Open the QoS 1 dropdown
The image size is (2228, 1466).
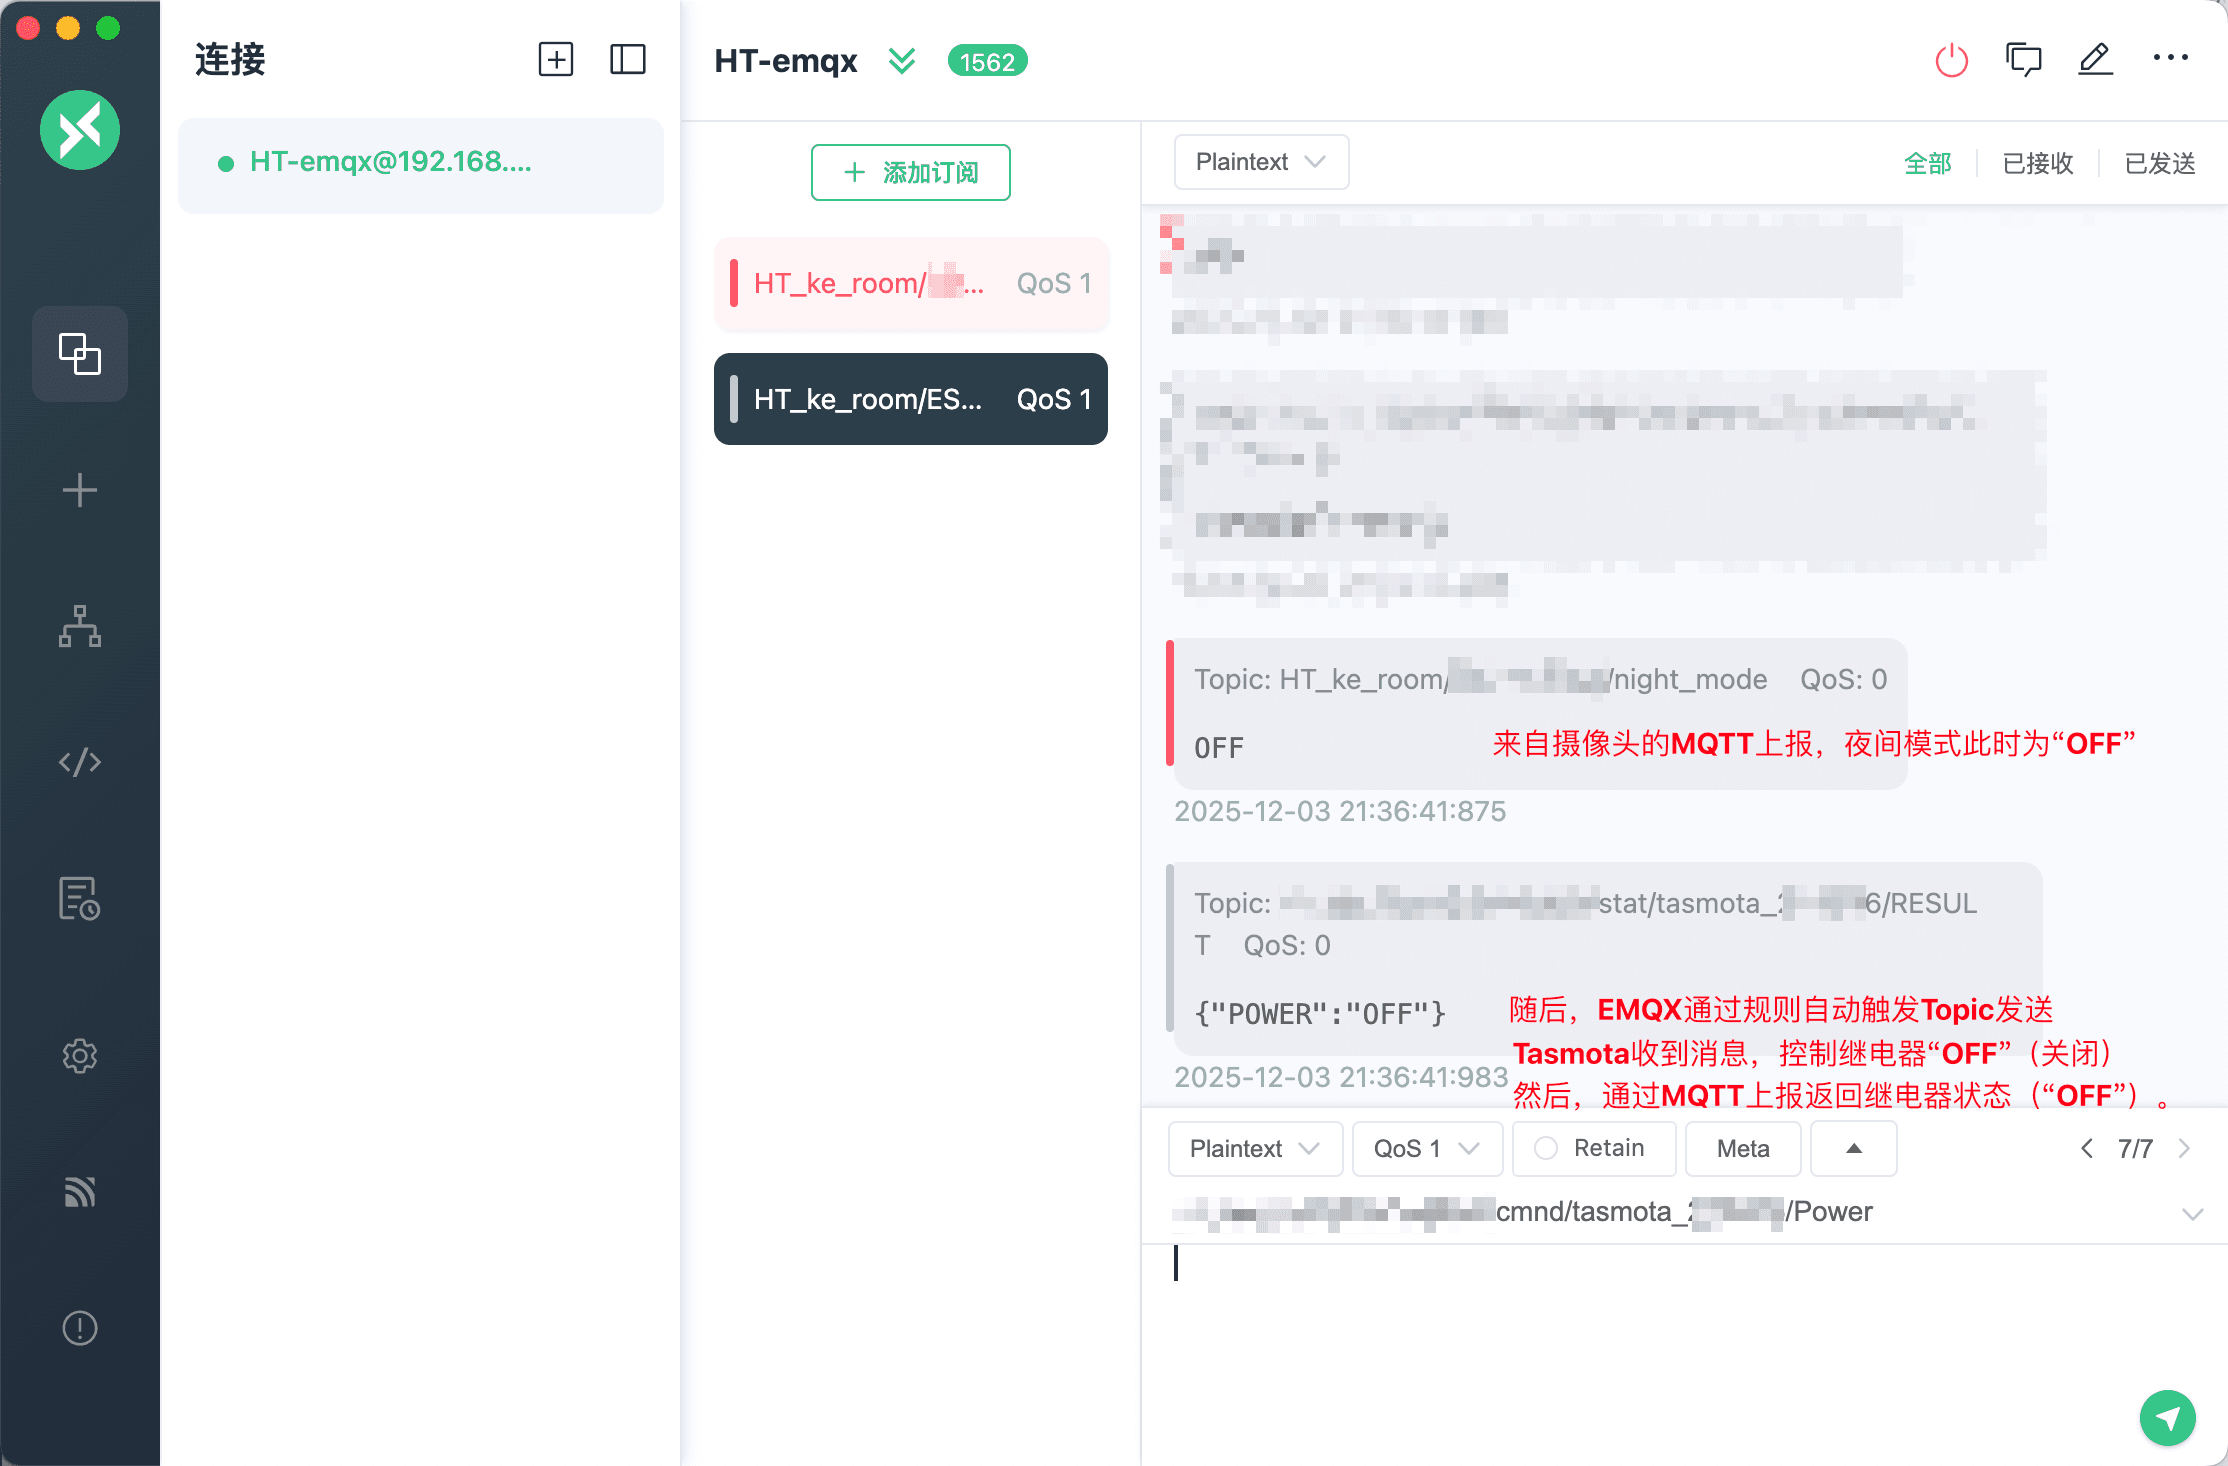click(1426, 1148)
